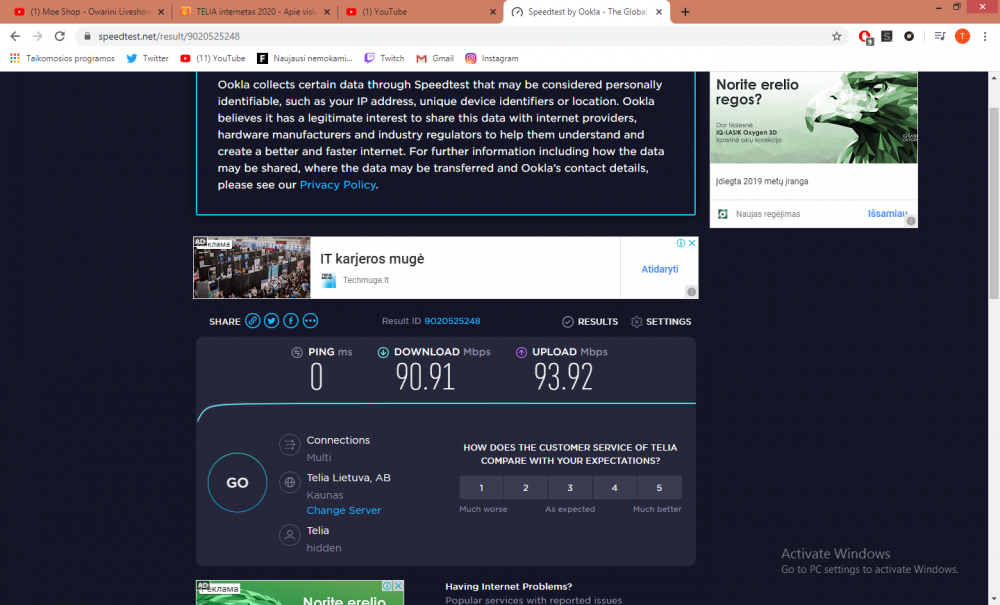Open the red adblock extension icon
This screenshot has width=1000, height=605.
coord(865,37)
